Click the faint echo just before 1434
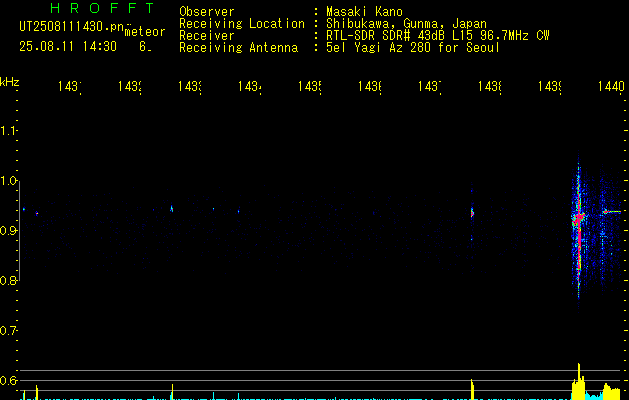Screen dimensions: 629x400 tap(239, 211)
